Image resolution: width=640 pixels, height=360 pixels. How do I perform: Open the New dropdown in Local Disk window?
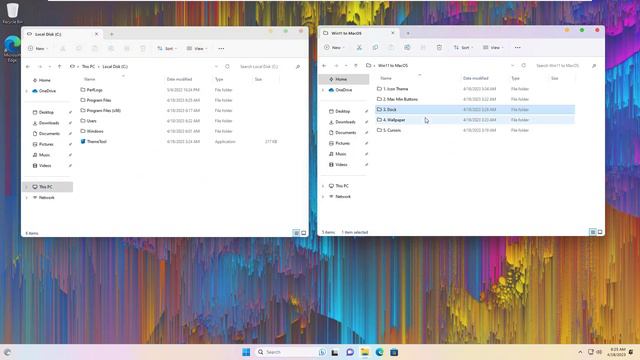[38, 49]
